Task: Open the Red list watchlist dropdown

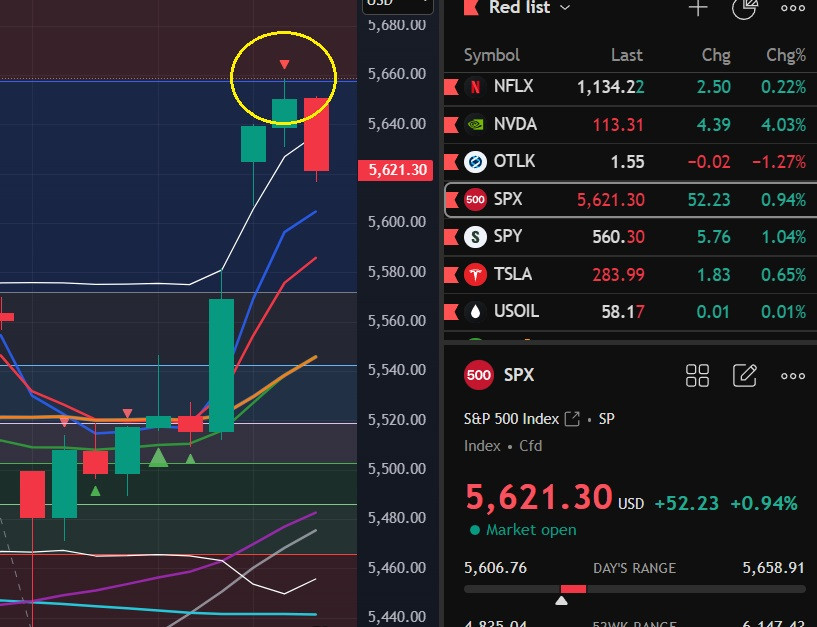Action: coord(529,7)
